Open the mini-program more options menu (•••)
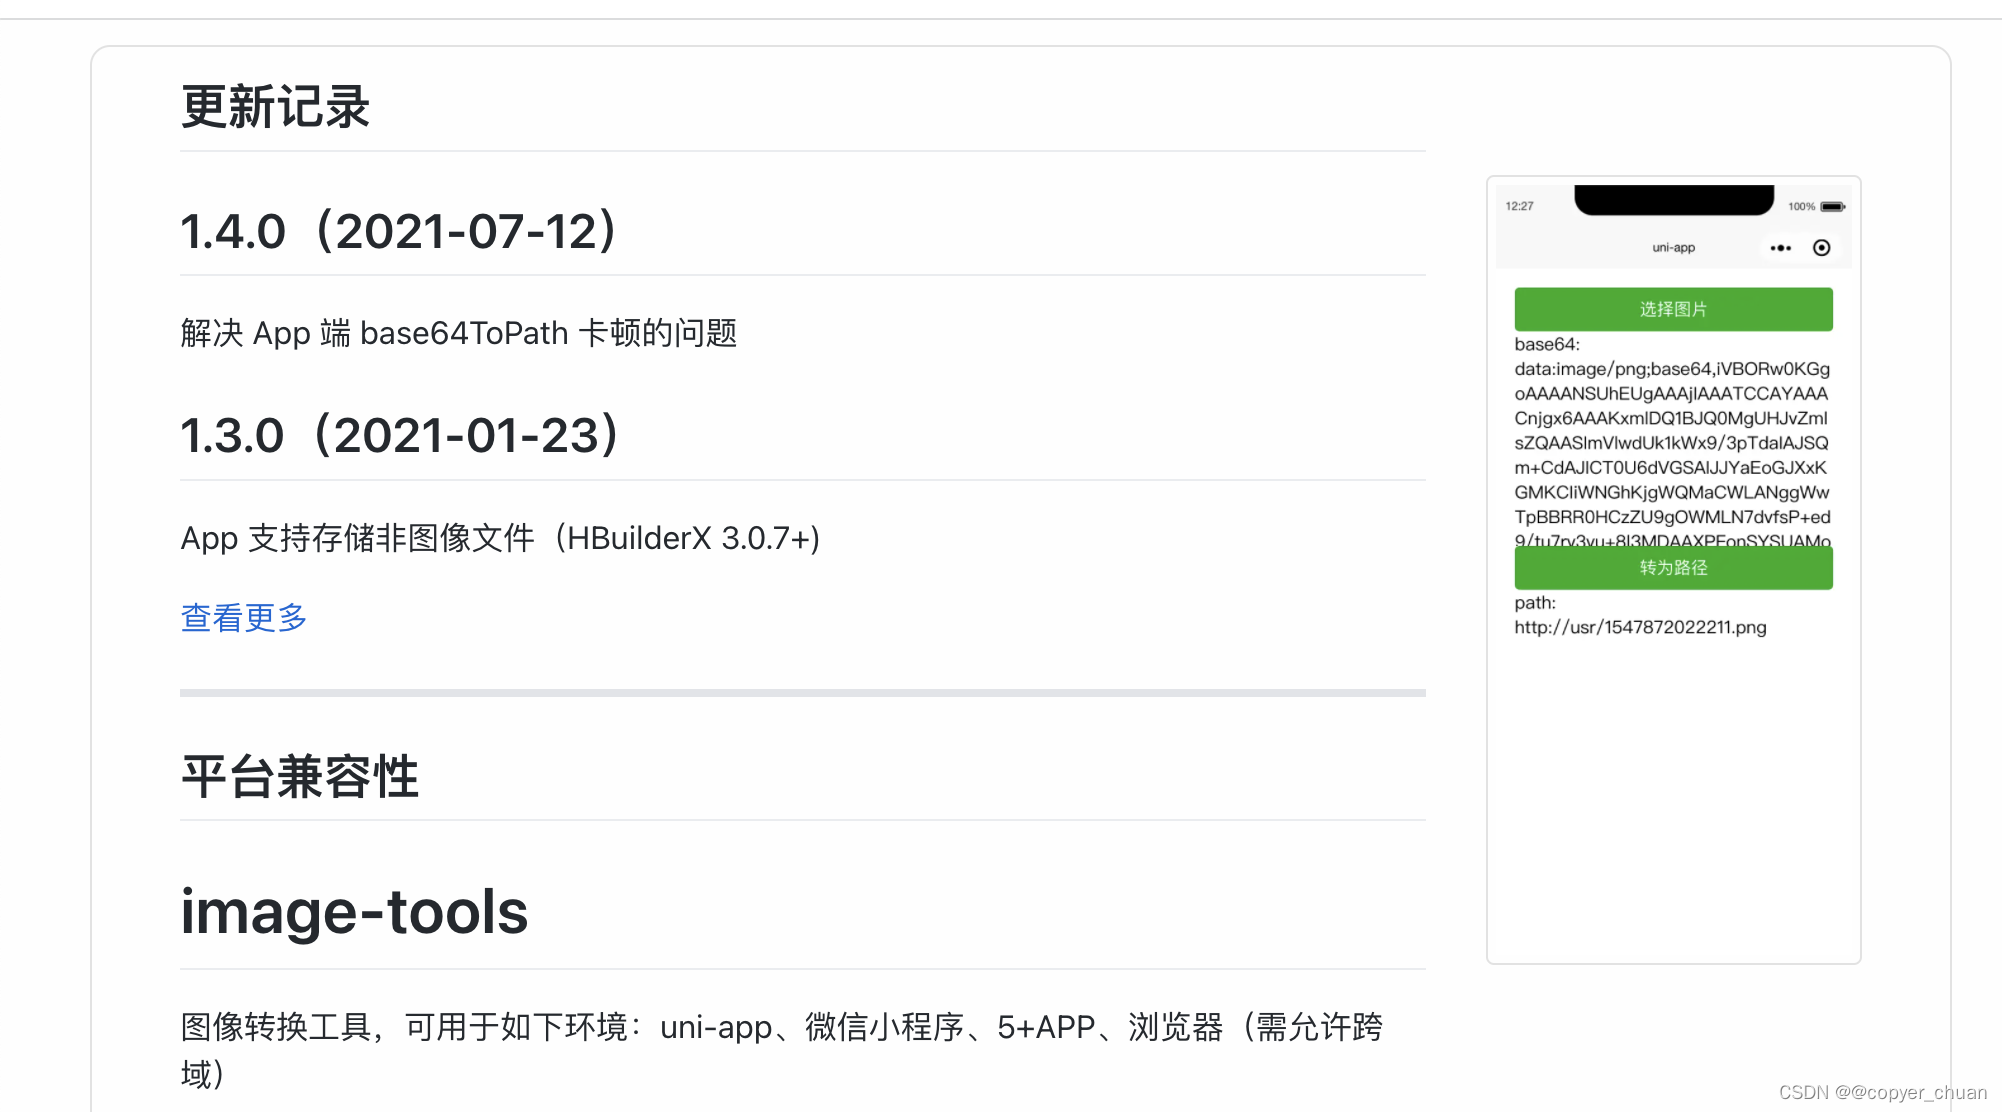The width and height of the screenshot is (2002, 1112). (1781, 247)
